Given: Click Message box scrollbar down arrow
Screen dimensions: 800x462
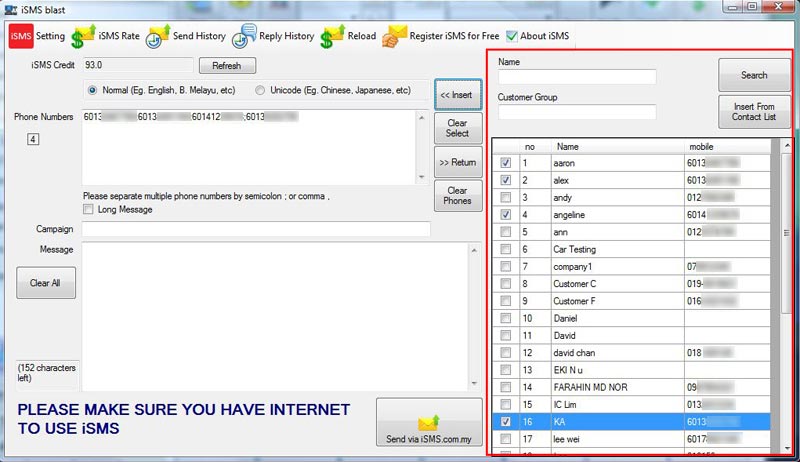Looking at the screenshot, I should click(474, 383).
